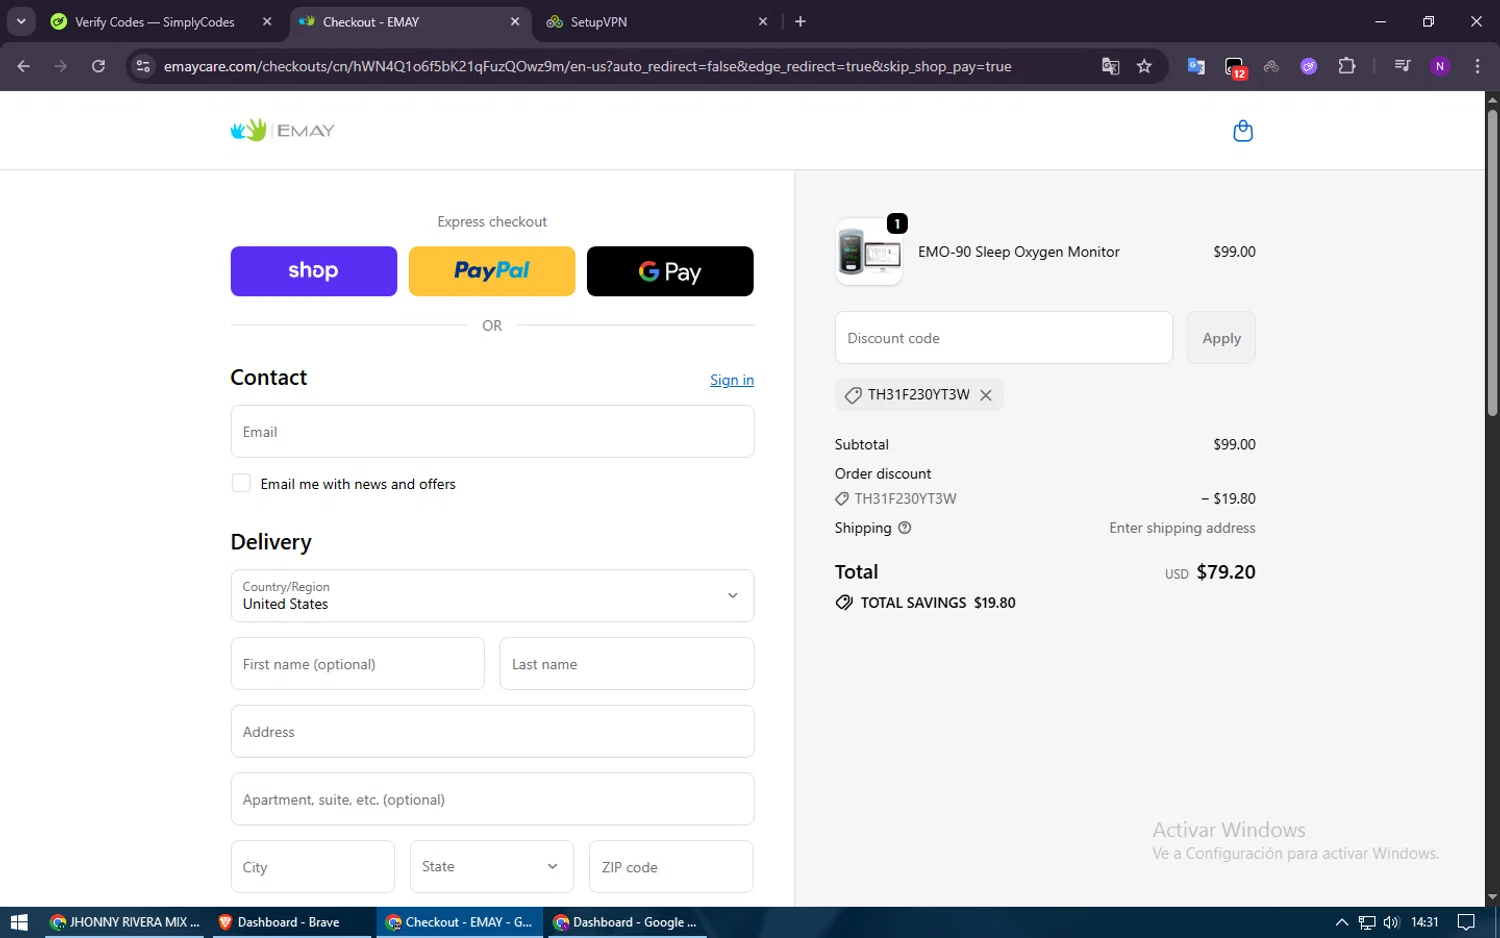This screenshot has width=1500, height=938.
Task: Focus the Discount code field
Action: (x=1004, y=338)
